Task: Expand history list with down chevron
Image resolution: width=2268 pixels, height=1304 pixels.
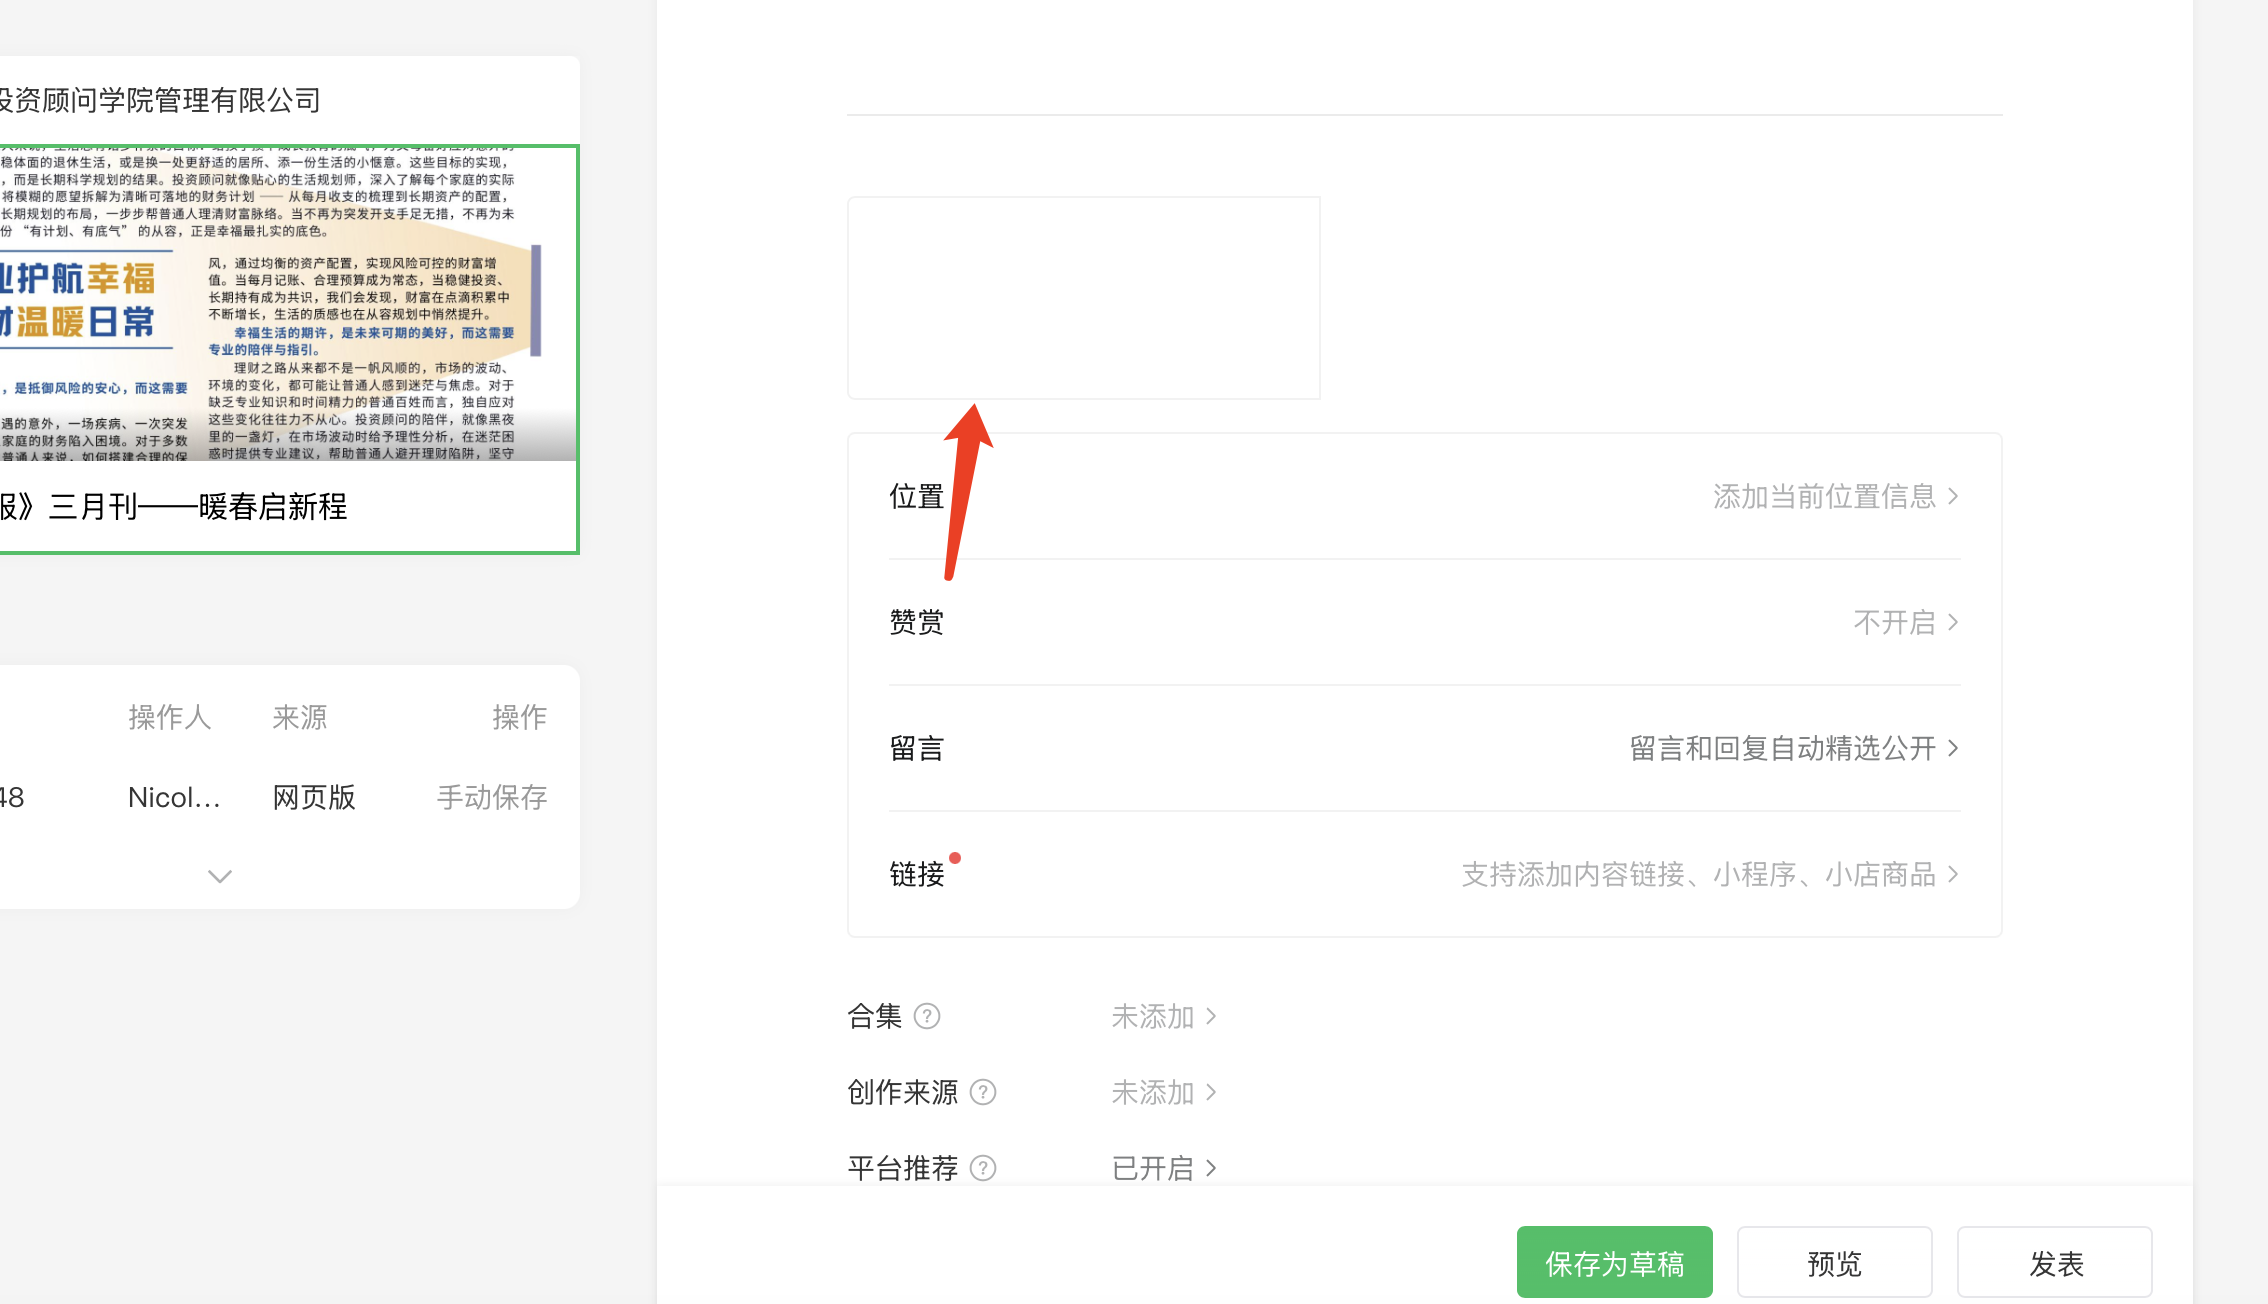Action: pyautogui.click(x=219, y=876)
